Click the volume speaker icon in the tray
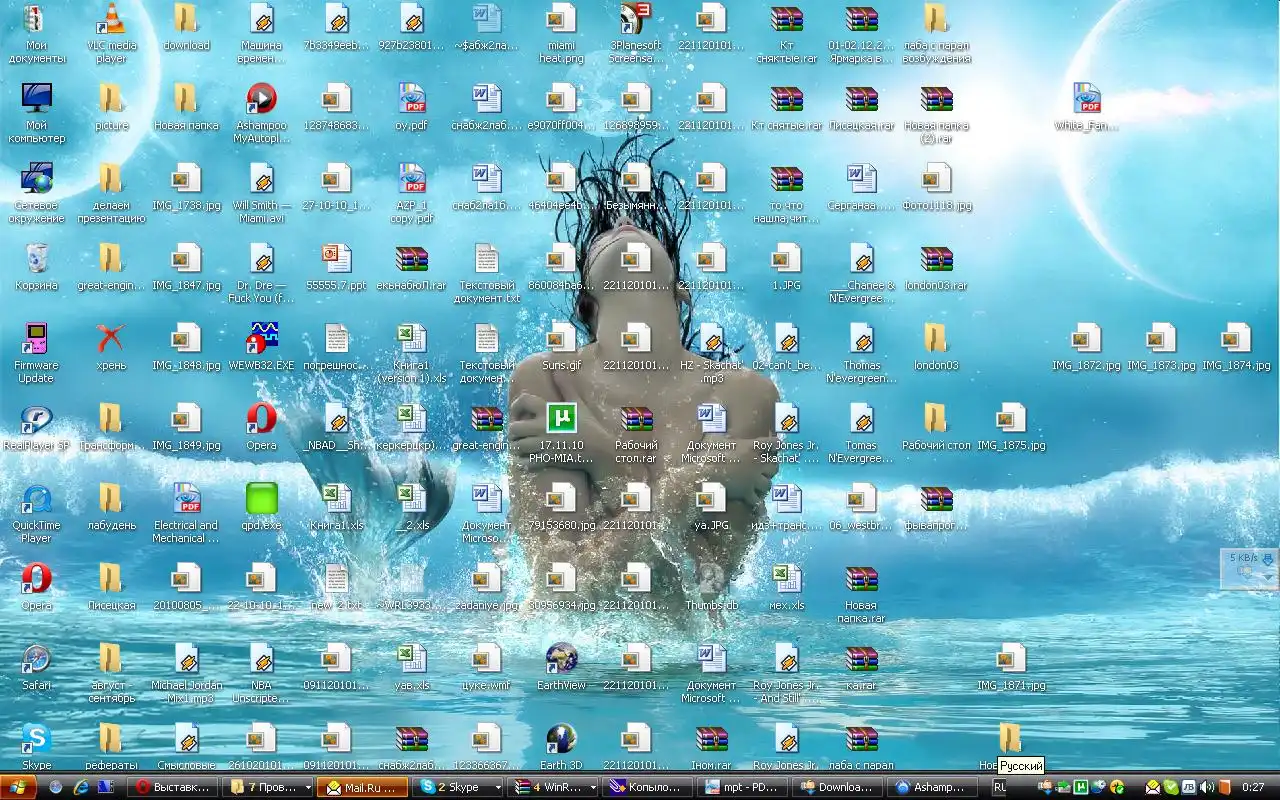Viewport: 1280px width, 800px height. (1207, 787)
